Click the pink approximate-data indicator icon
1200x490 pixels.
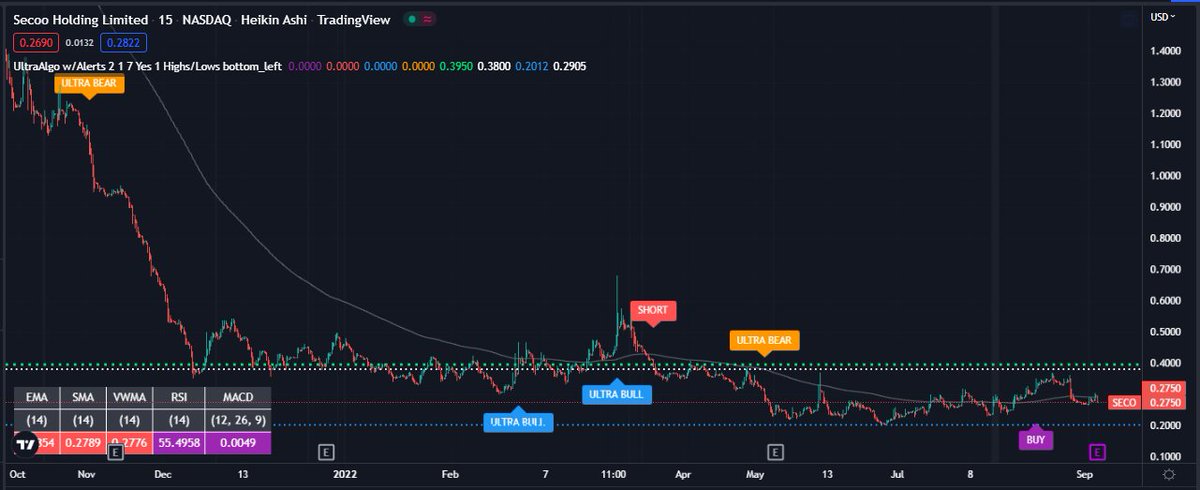click(428, 19)
